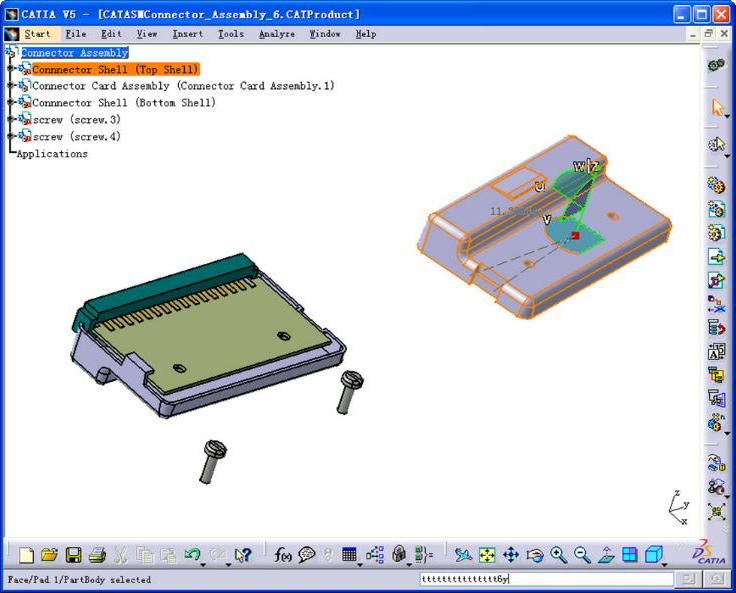Screen dimensions: 736x593
Task: Save with the floppy disk icon
Action: pos(73,555)
